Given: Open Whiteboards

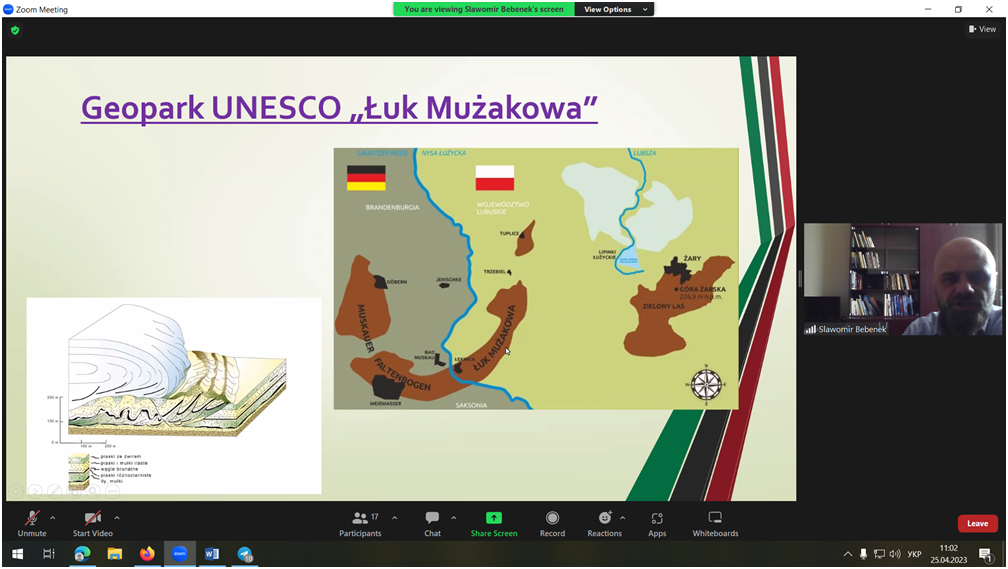Looking at the screenshot, I should pos(715,521).
